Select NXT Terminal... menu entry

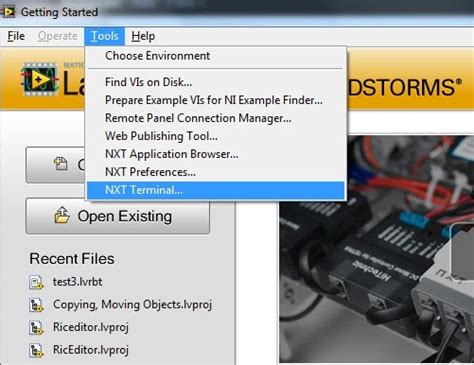215,190
